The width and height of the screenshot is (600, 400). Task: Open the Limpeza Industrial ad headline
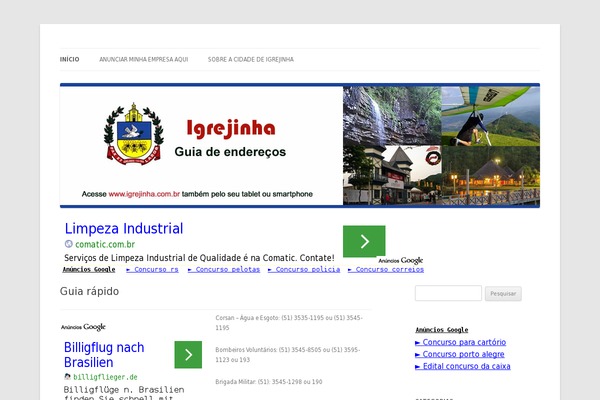click(x=124, y=228)
